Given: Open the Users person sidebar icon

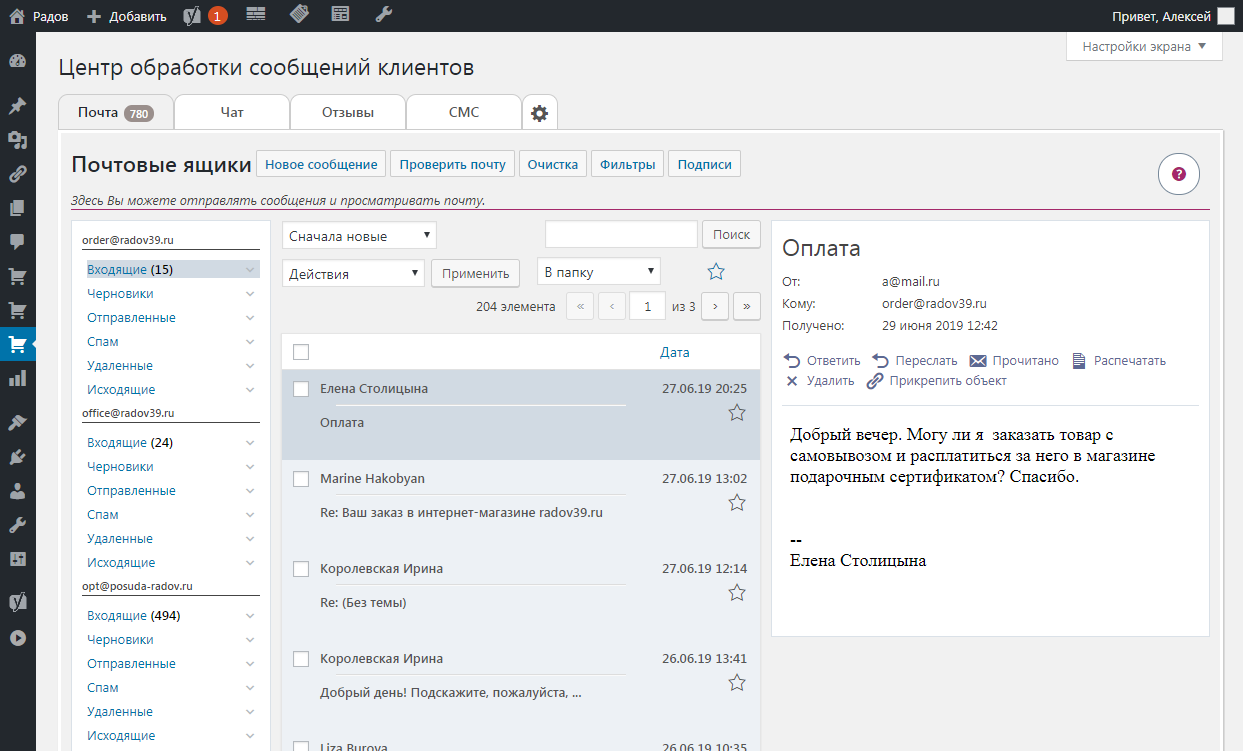Looking at the screenshot, I should 17,491.
